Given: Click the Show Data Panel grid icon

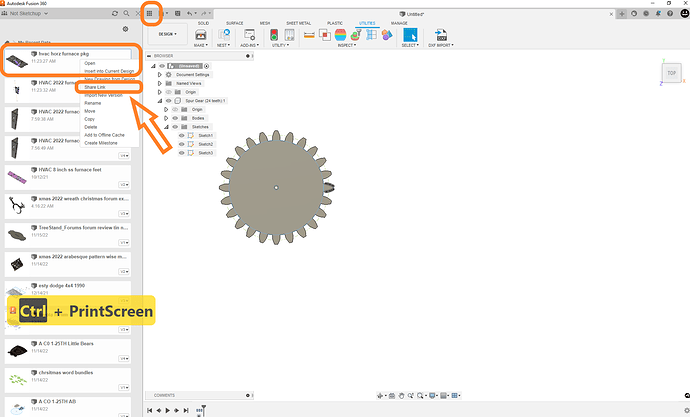Looking at the screenshot, I should (x=152, y=13).
